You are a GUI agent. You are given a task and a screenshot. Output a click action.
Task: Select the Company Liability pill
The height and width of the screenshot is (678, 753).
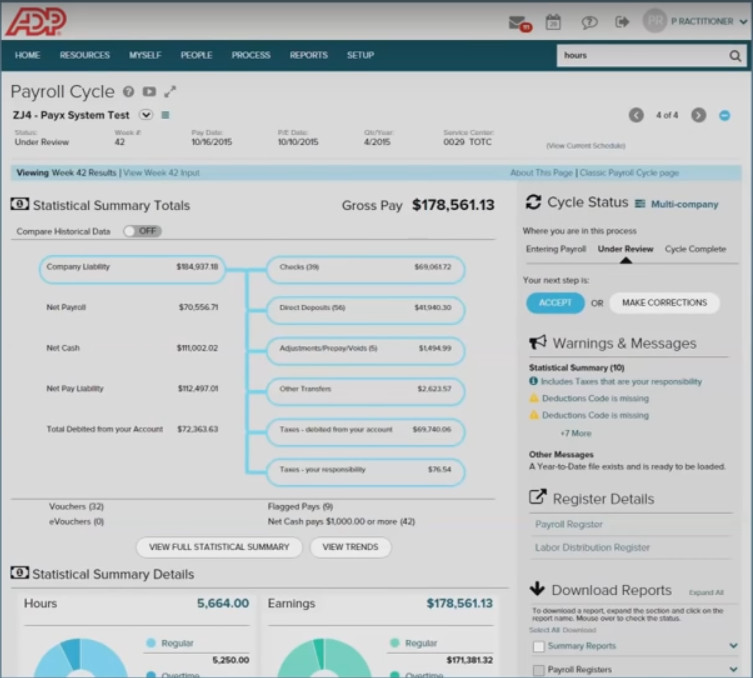point(132,269)
